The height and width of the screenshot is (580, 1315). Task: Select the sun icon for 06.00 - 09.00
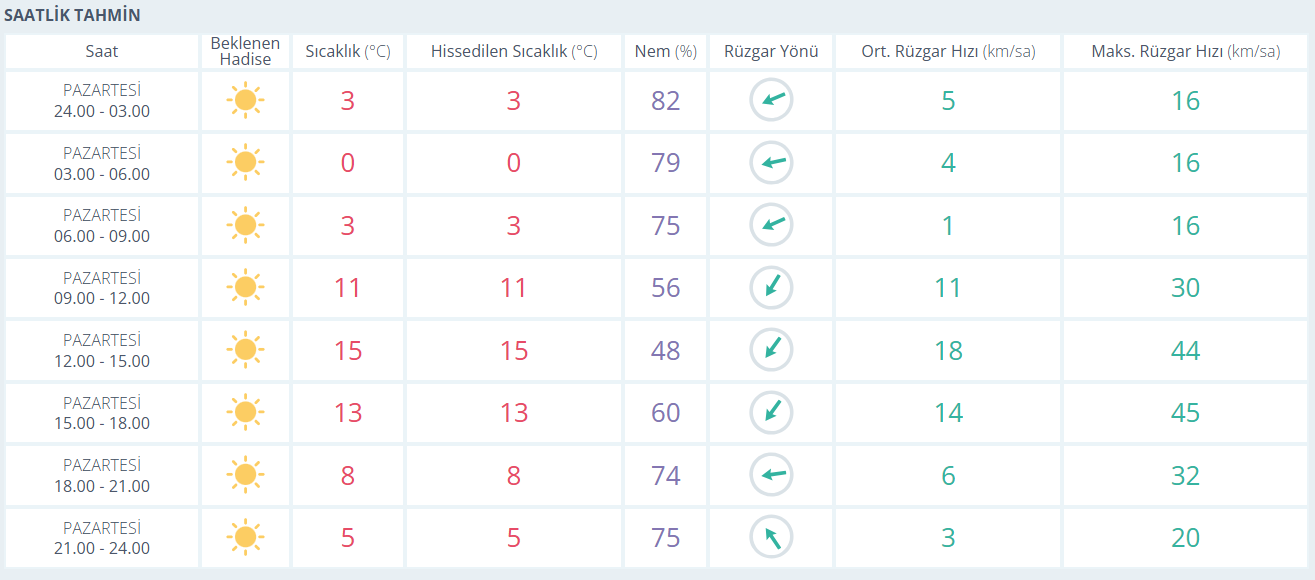pos(245,225)
